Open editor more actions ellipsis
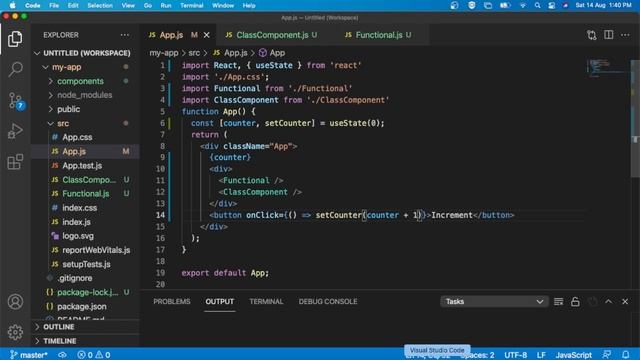Screen dimensions: 640x360 click(x=625, y=35)
